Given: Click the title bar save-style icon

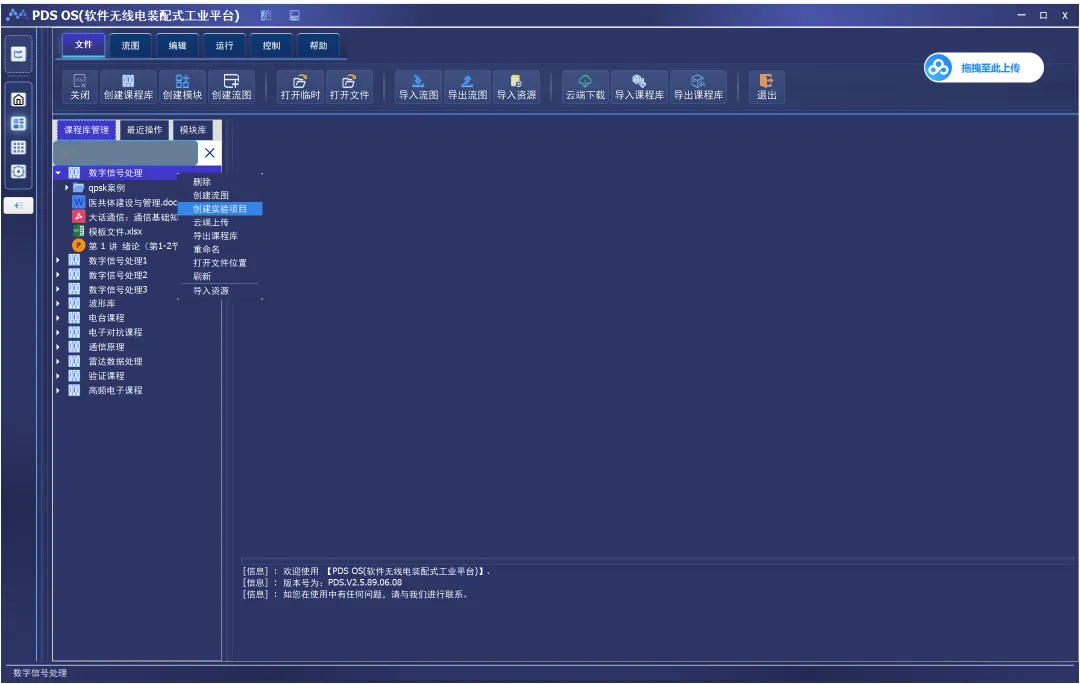Looking at the screenshot, I should 294,15.
